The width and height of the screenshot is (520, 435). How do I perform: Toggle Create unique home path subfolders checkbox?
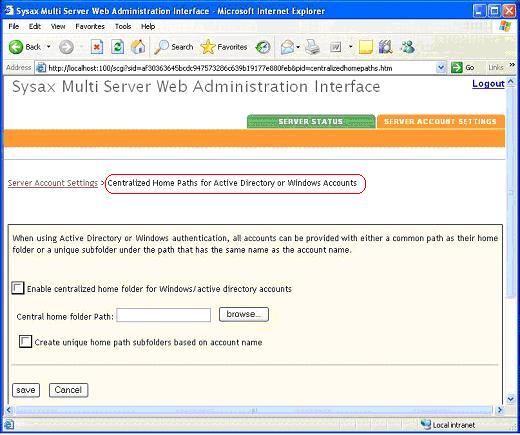coord(25,342)
